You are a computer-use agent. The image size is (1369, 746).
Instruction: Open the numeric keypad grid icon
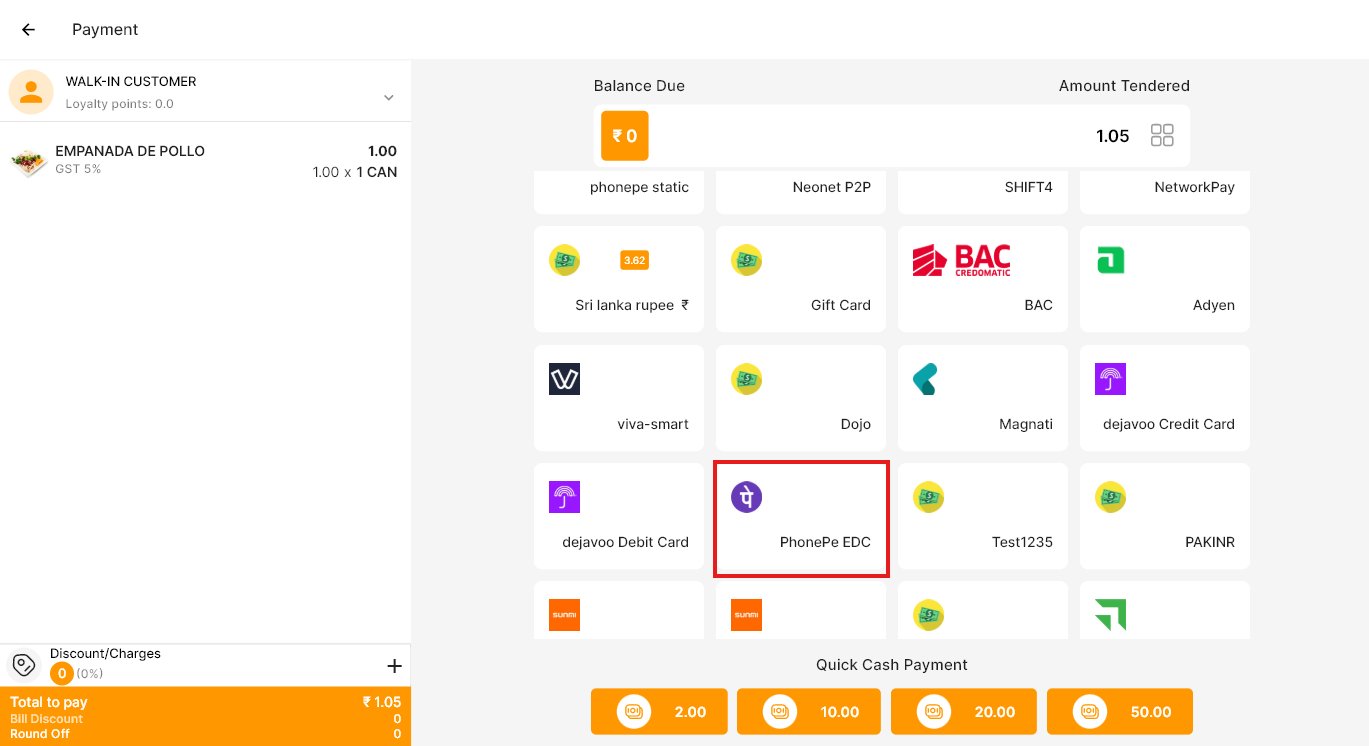[1162, 136]
